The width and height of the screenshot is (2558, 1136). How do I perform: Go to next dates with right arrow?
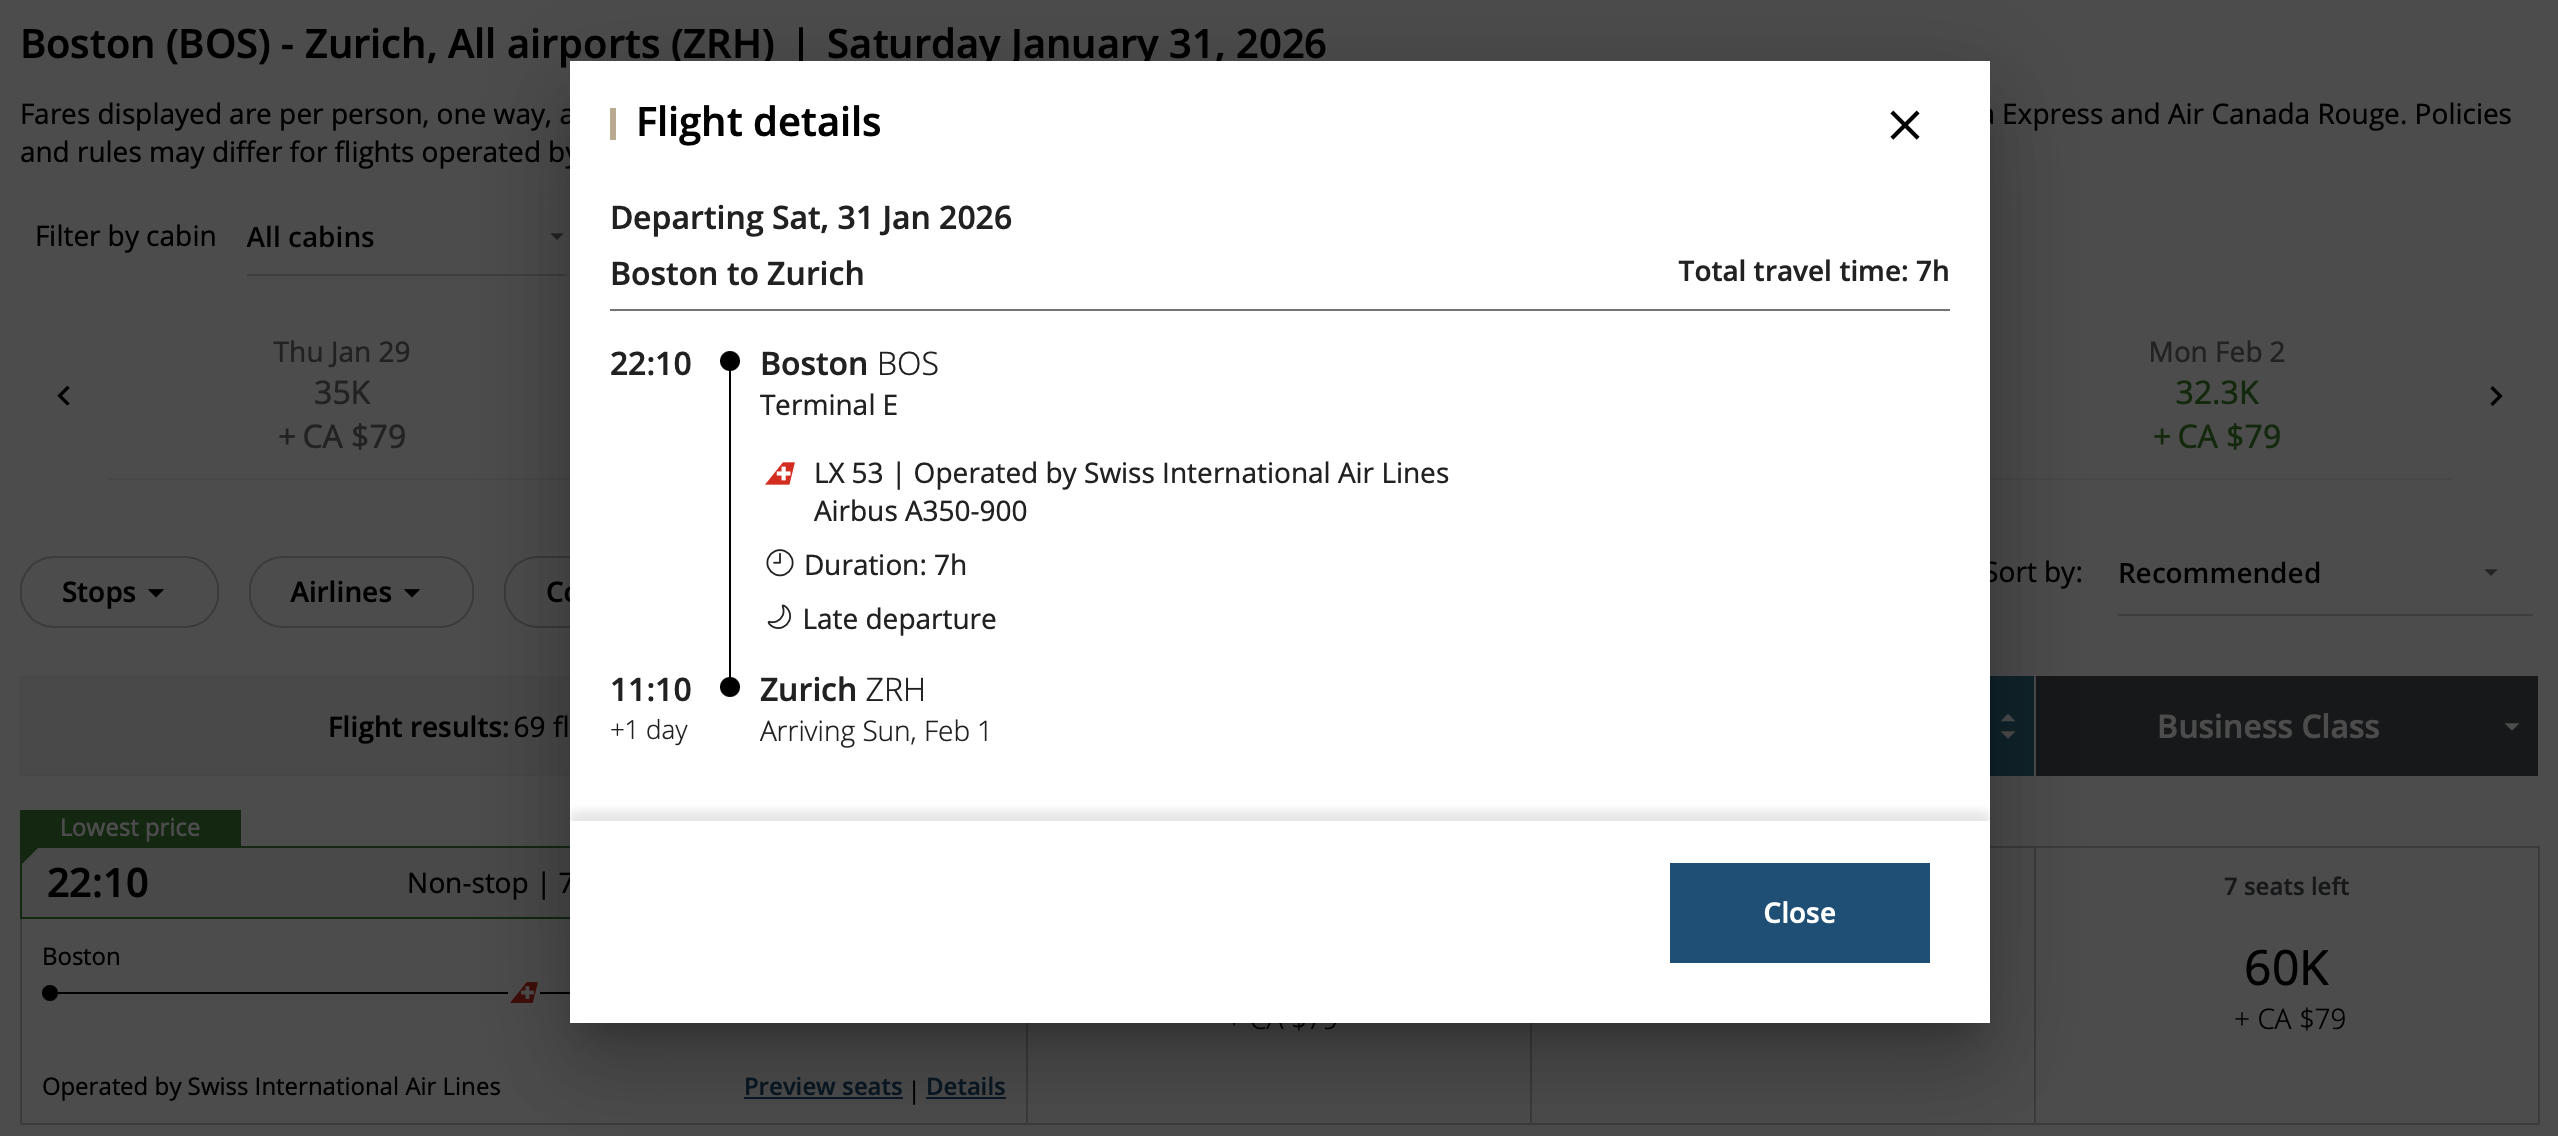point(2495,396)
